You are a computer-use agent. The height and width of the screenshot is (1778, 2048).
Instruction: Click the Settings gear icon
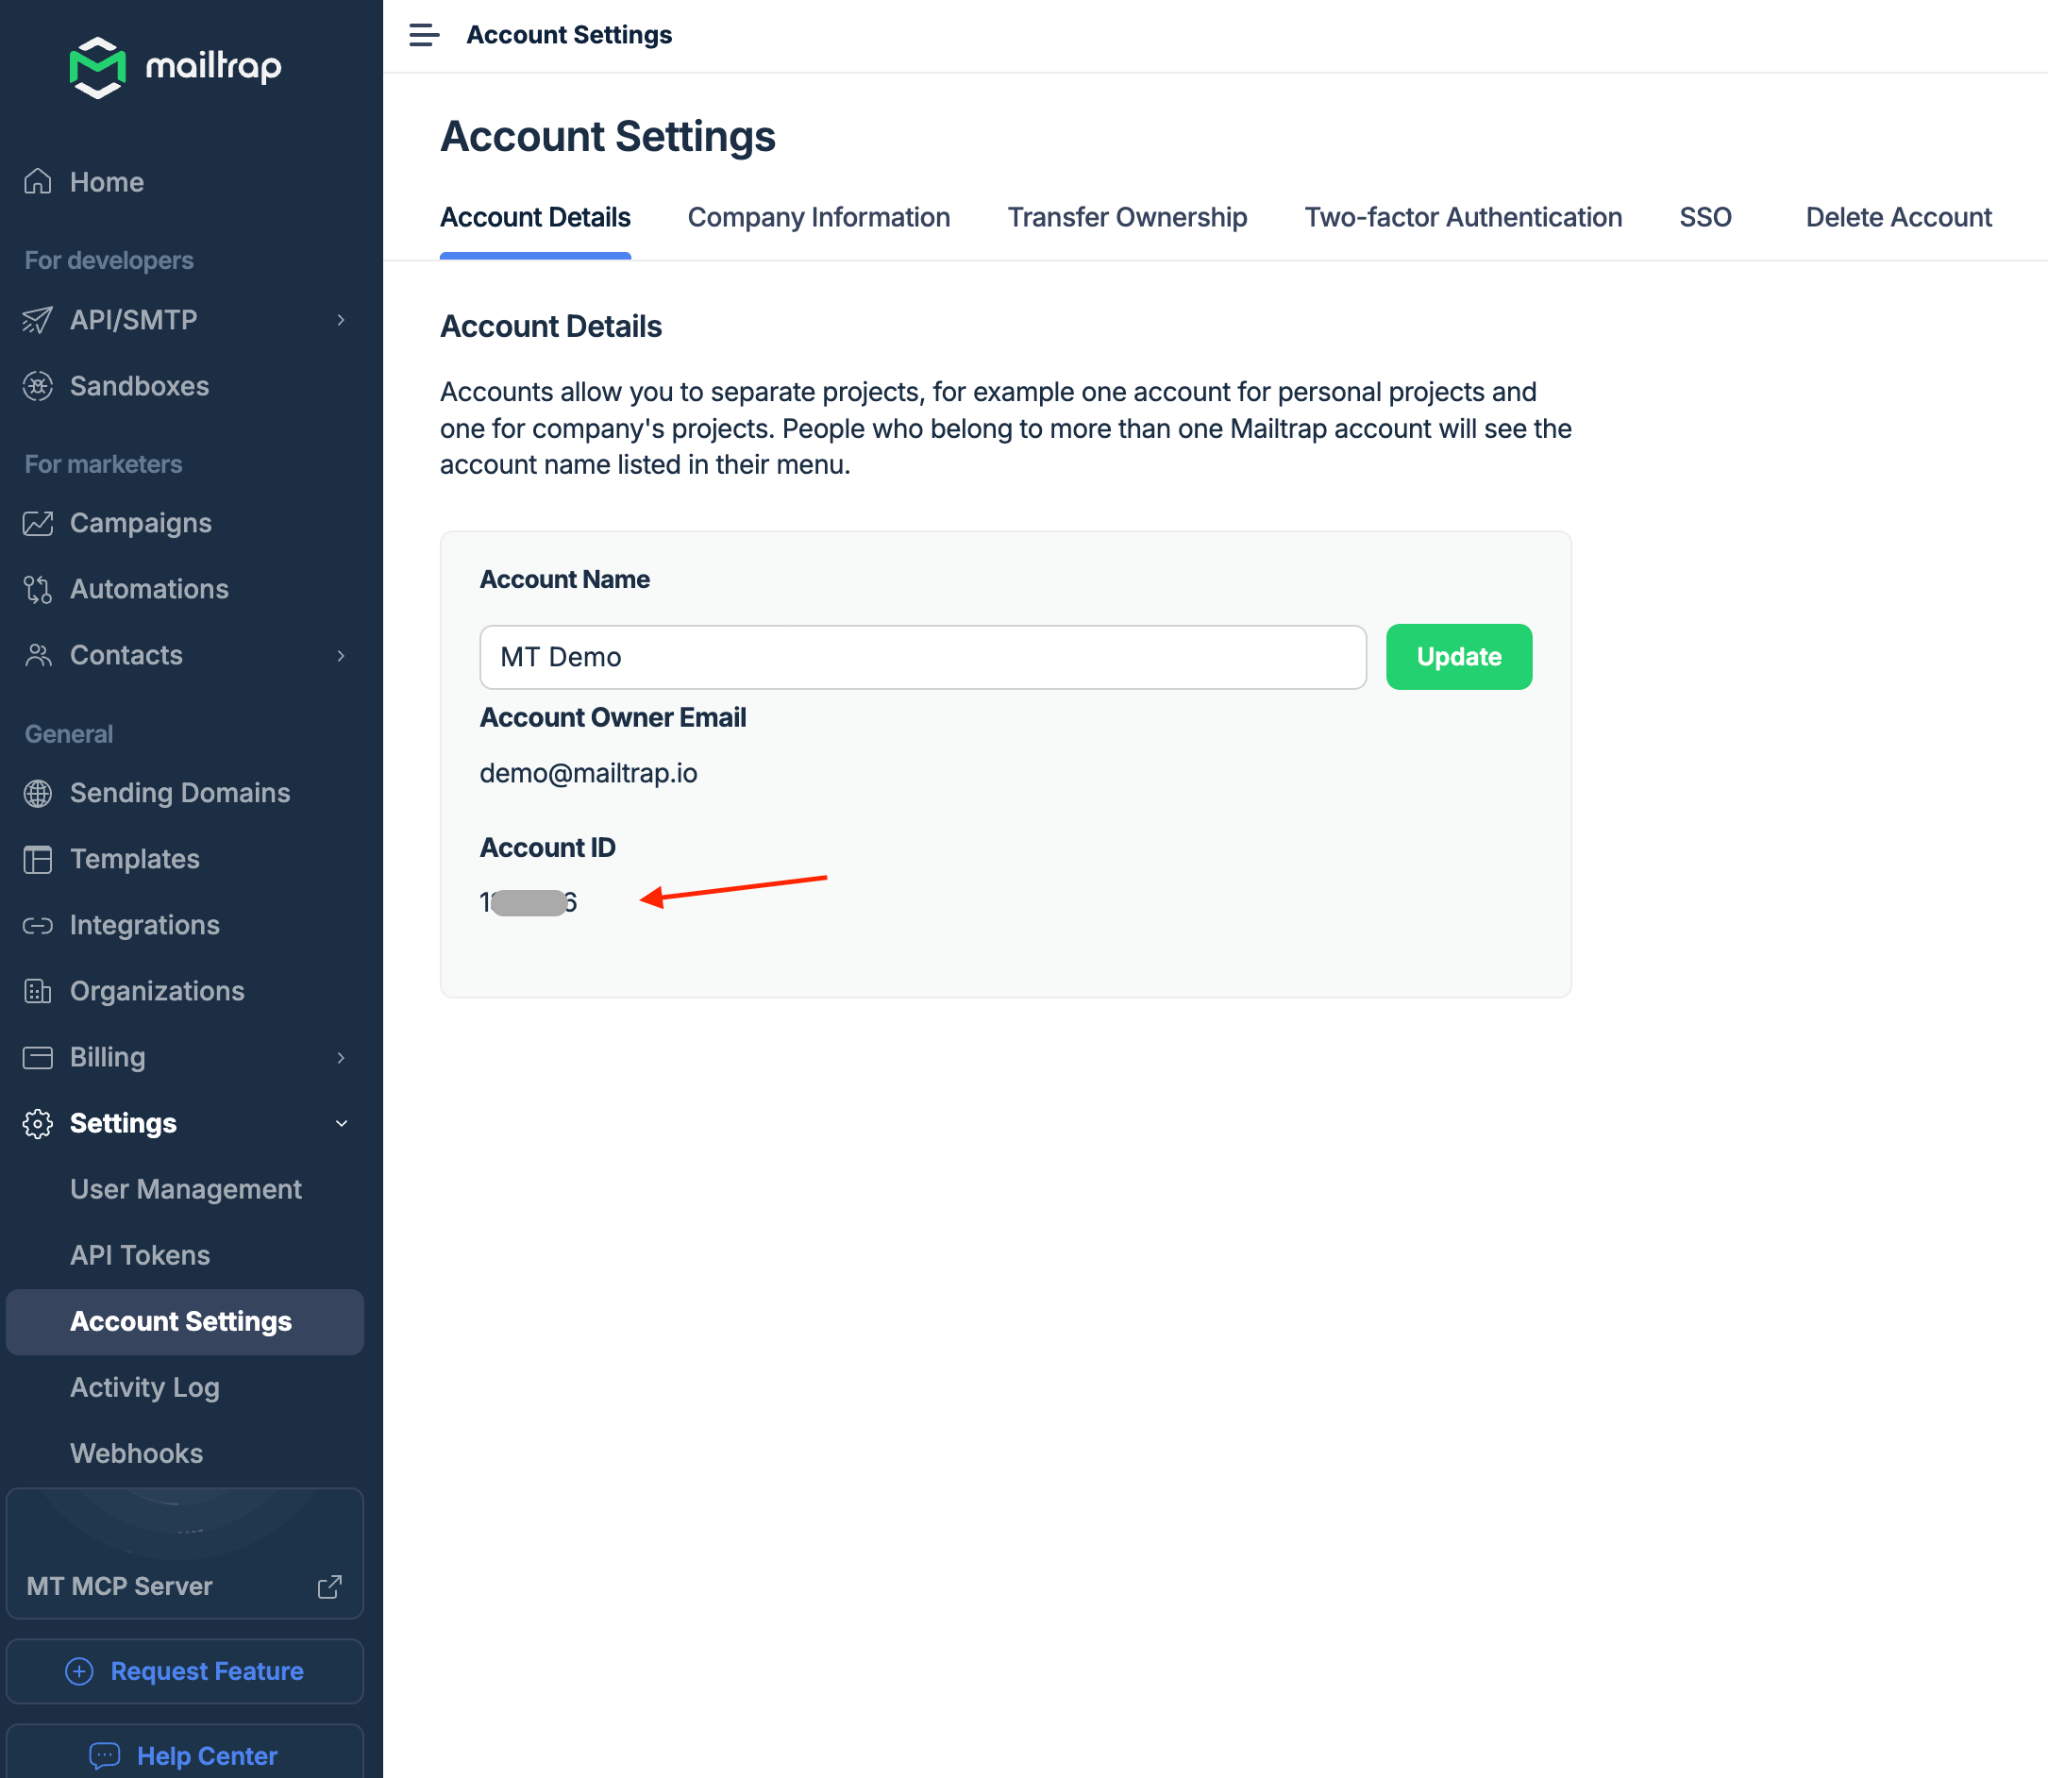point(38,1123)
